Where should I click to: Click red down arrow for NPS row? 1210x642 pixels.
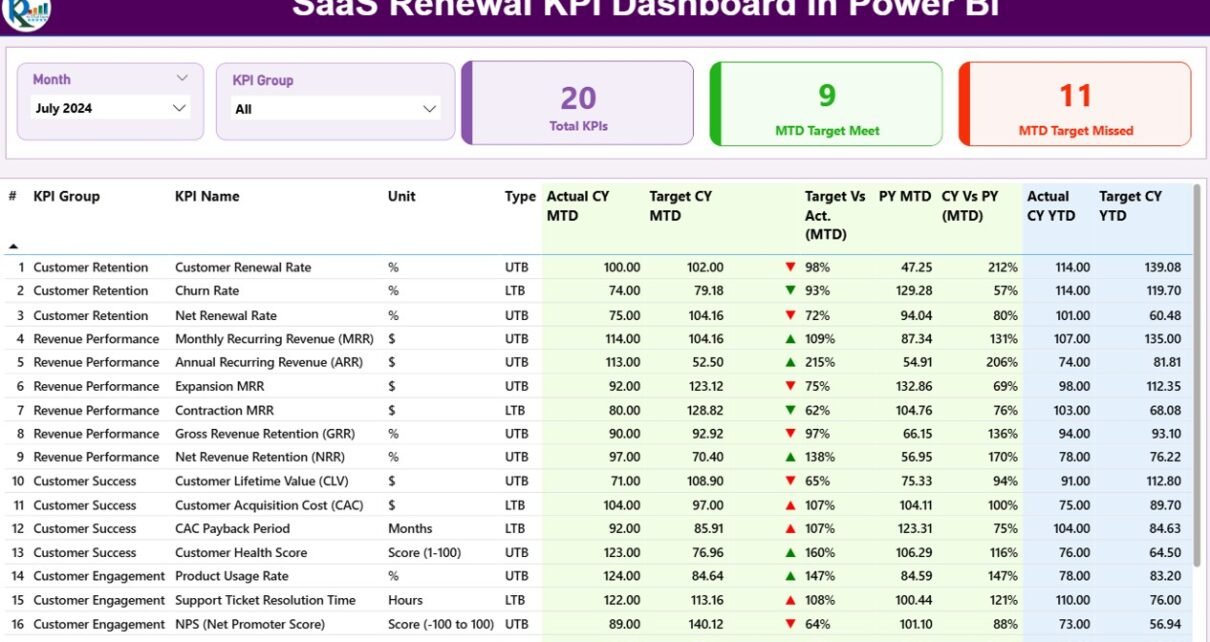(x=790, y=624)
